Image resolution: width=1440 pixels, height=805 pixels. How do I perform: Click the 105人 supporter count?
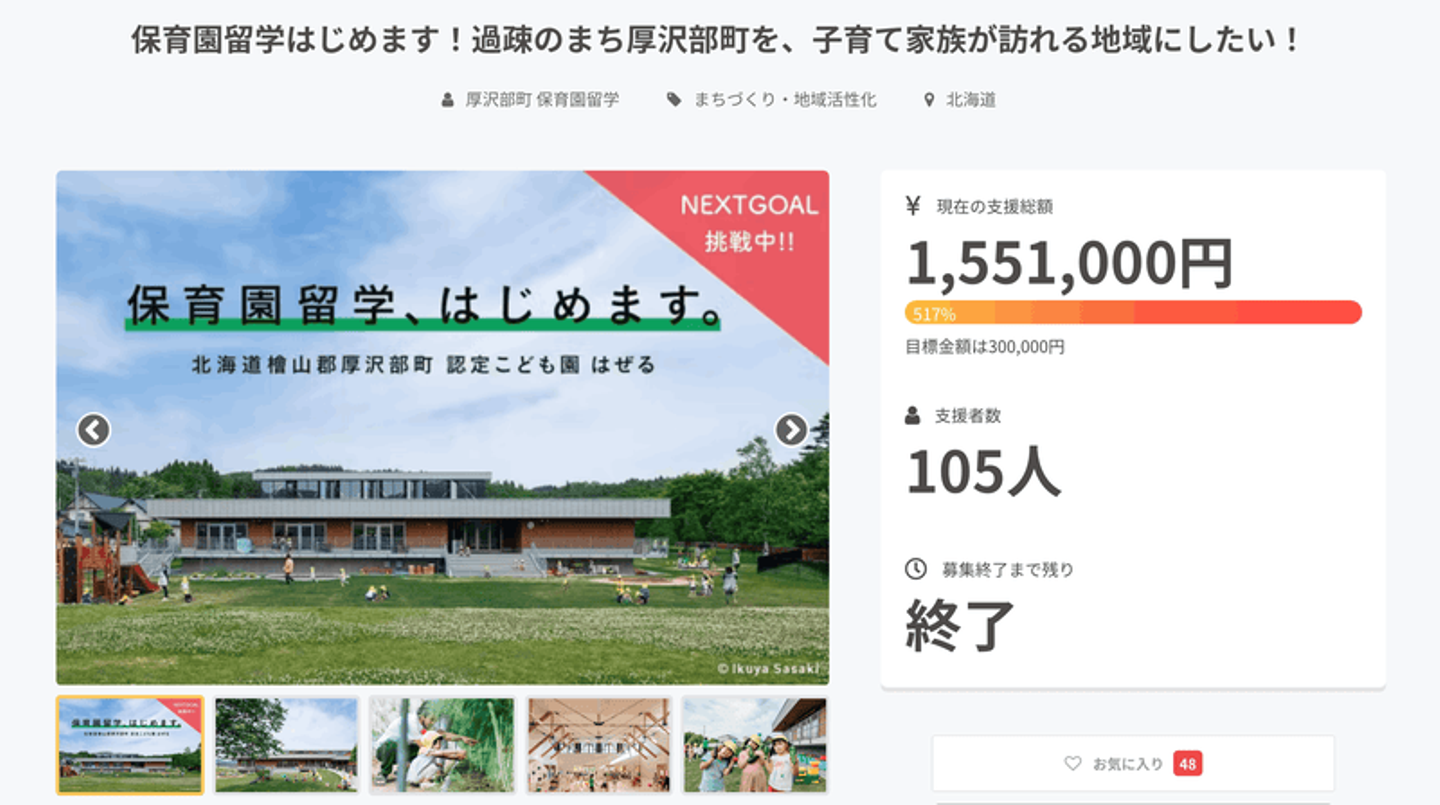[x=983, y=472]
